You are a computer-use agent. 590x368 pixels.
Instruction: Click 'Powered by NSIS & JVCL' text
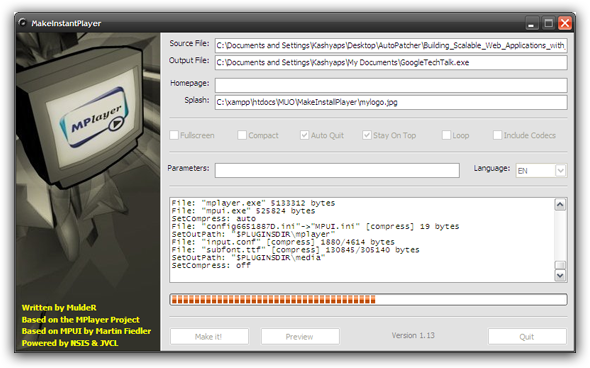pos(70,343)
